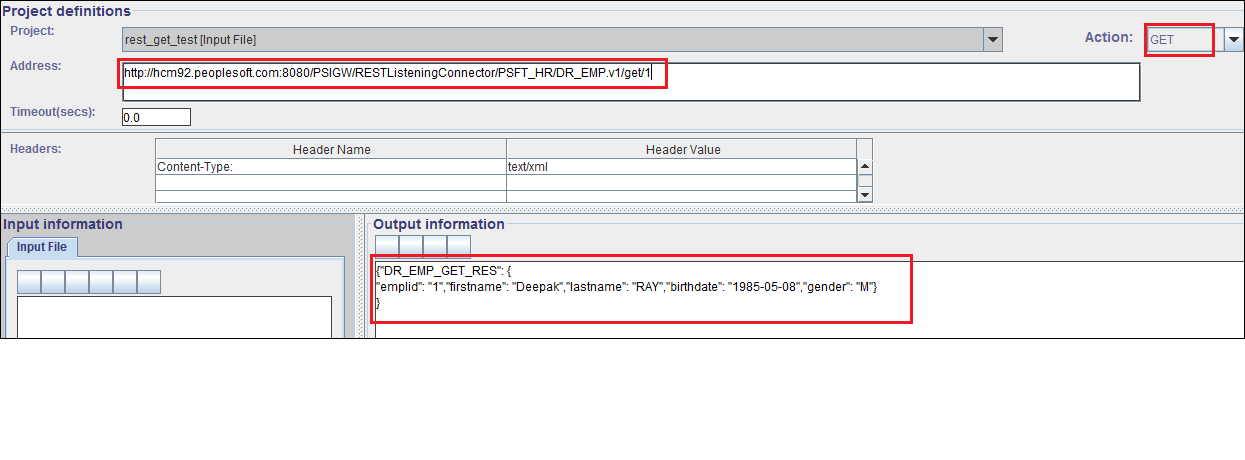This screenshot has height=460, width=1245.
Task: Click the GET action field
Action: [x=1185, y=40]
